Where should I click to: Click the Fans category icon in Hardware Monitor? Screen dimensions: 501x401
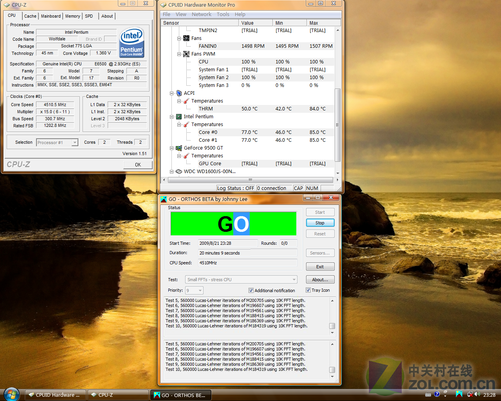(x=186, y=38)
